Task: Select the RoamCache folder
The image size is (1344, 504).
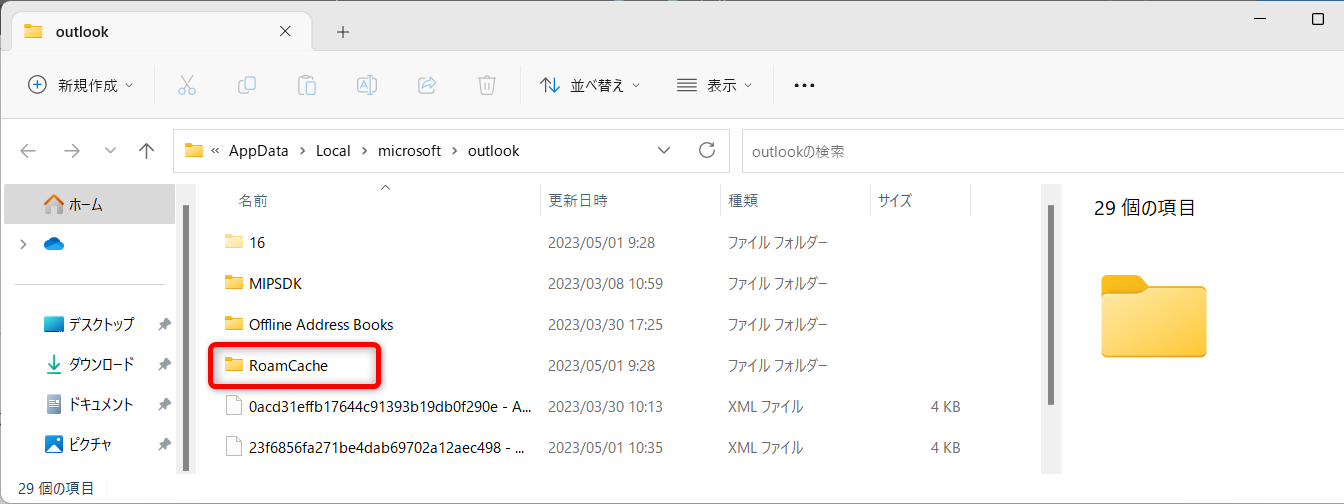Action: tap(288, 366)
